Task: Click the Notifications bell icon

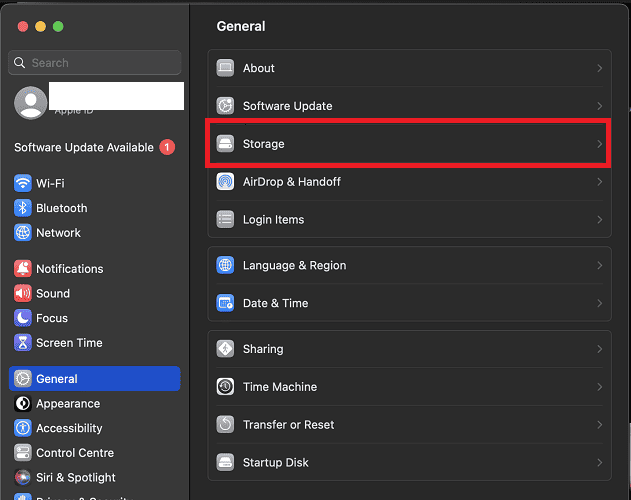Action: tap(23, 269)
